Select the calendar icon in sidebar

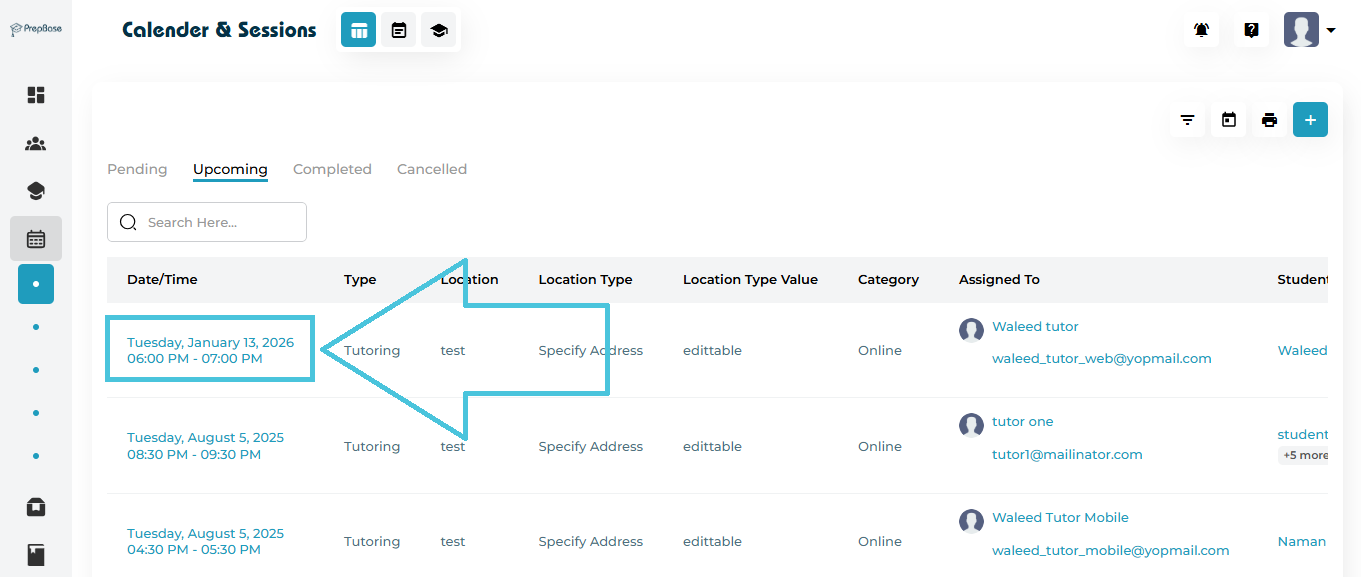pos(36,239)
